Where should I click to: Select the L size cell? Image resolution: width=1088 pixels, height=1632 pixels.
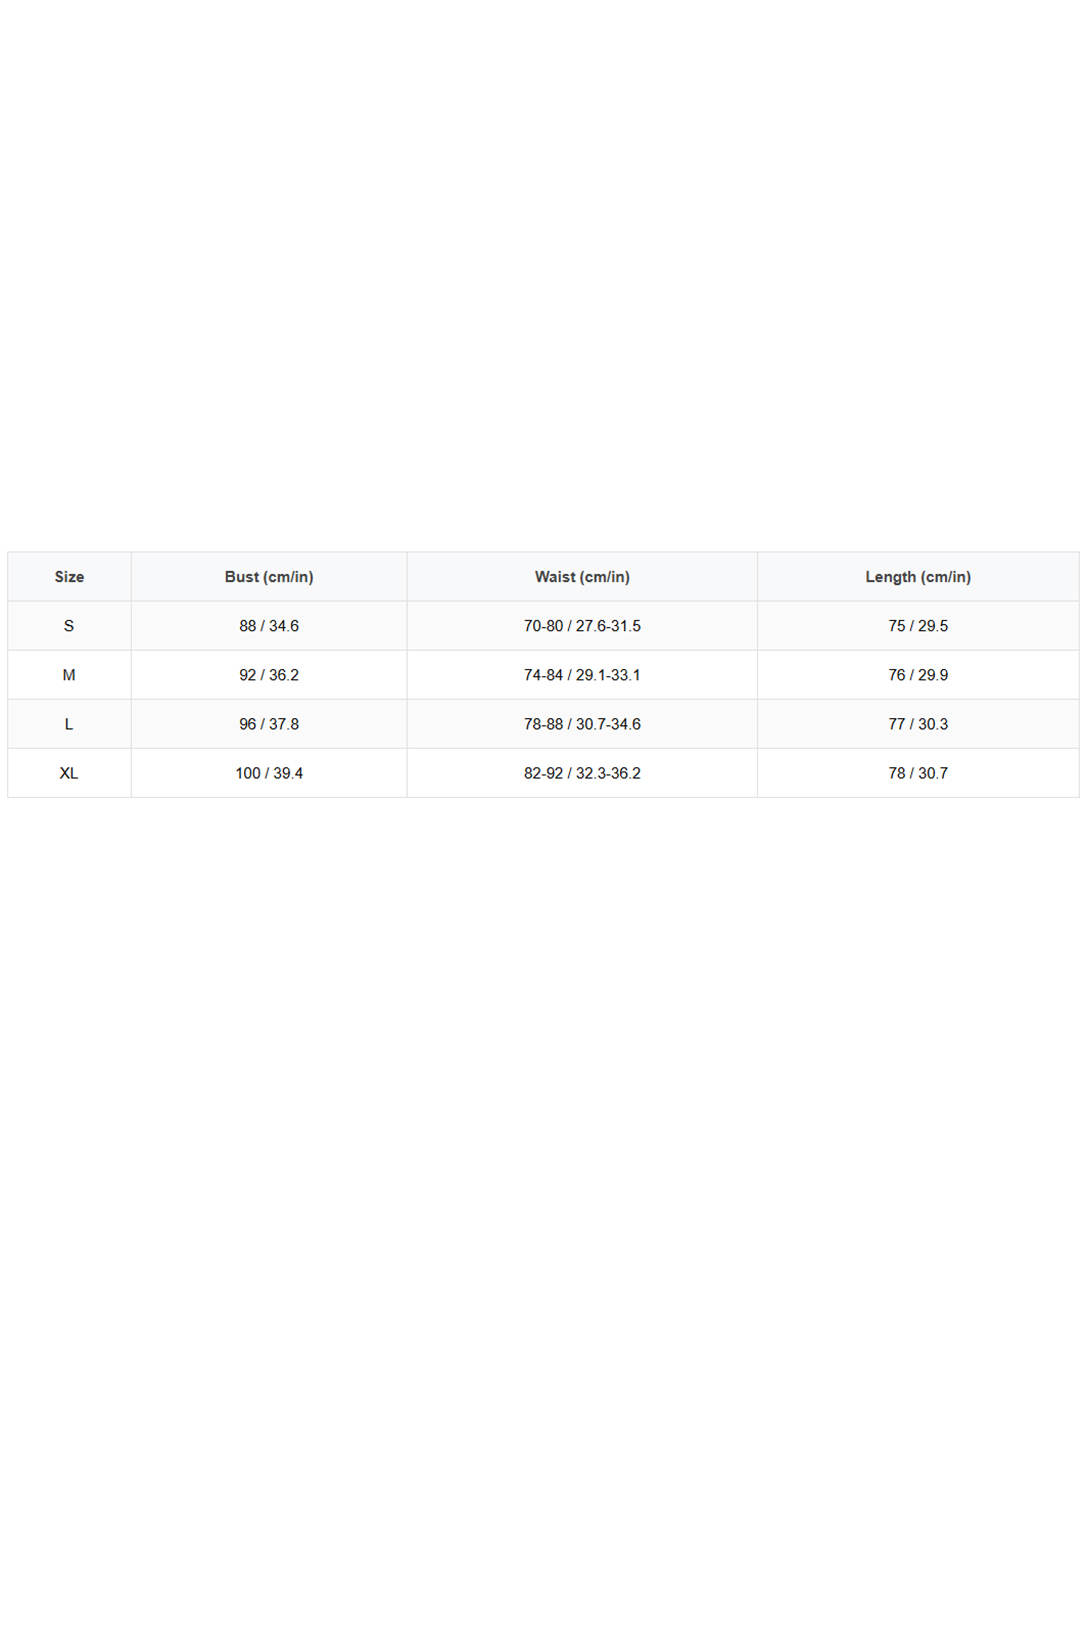click(x=69, y=724)
